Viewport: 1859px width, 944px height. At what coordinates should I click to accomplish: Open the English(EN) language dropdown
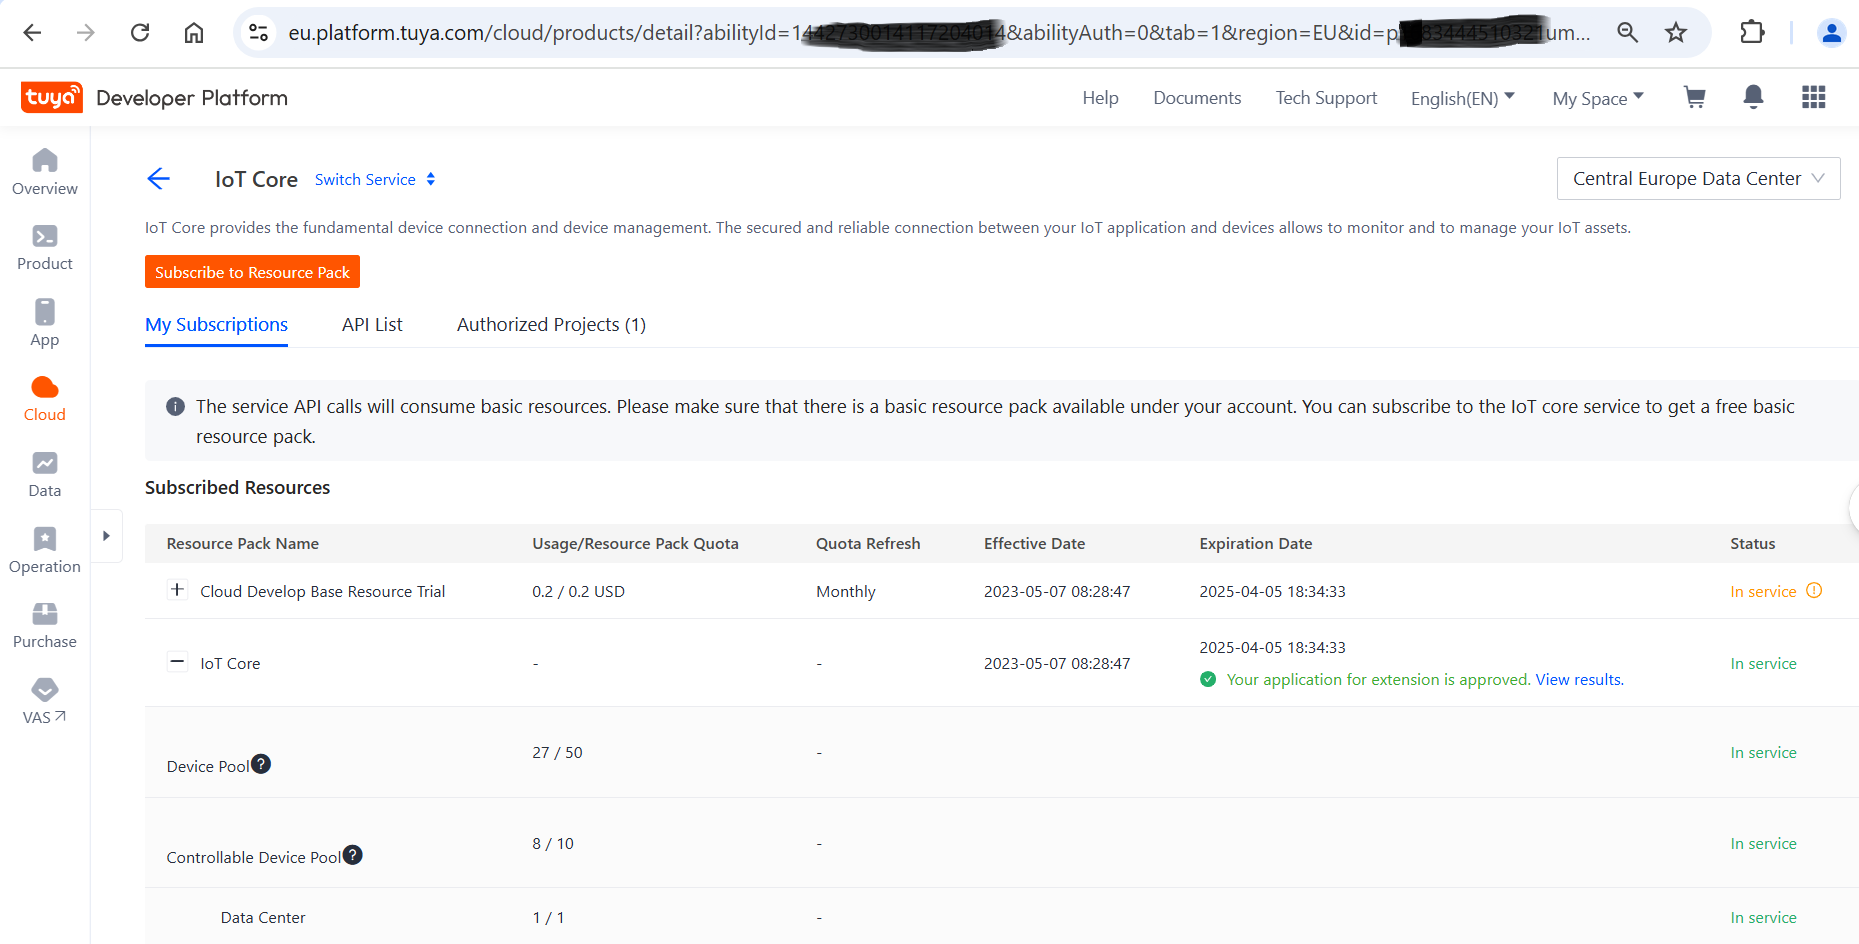[1462, 98]
